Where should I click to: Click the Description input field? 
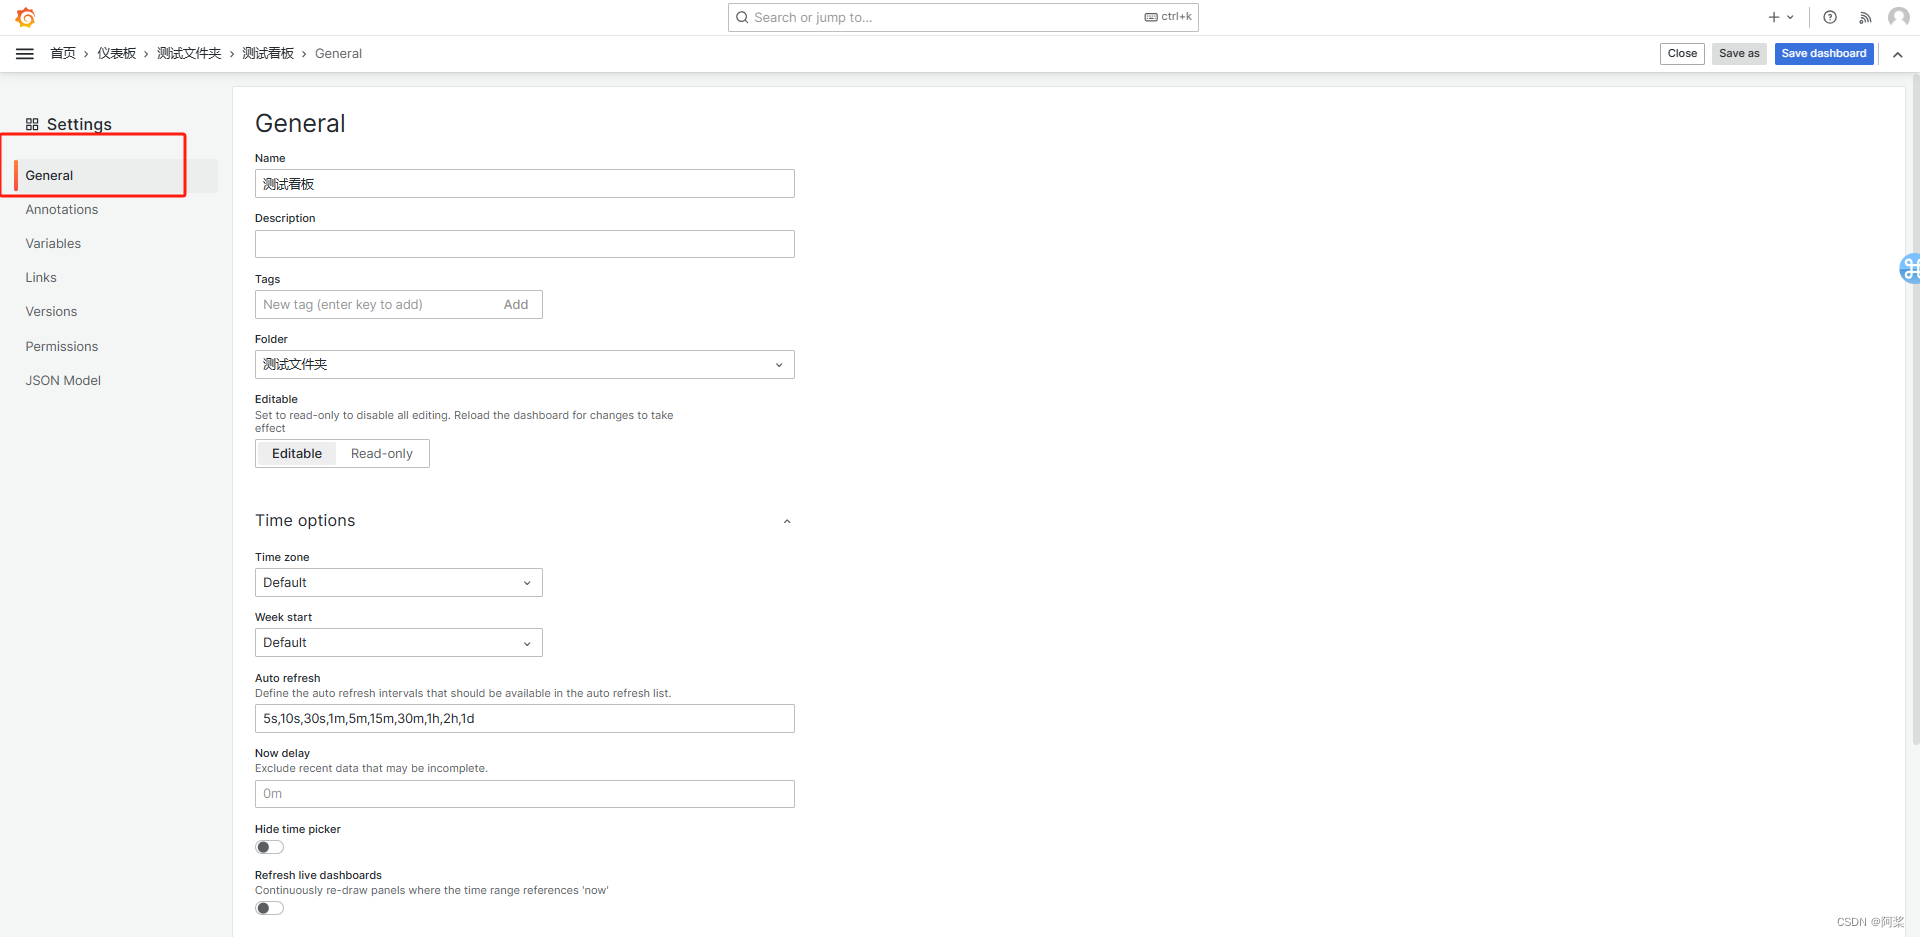coord(525,244)
